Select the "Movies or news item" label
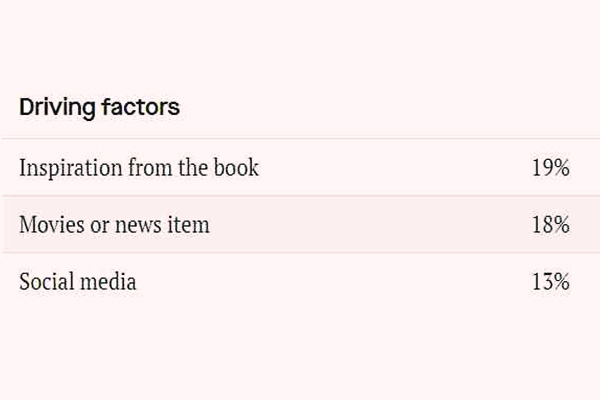Image resolution: width=600 pixels, height=400 pixels. (x=114, y=225)
